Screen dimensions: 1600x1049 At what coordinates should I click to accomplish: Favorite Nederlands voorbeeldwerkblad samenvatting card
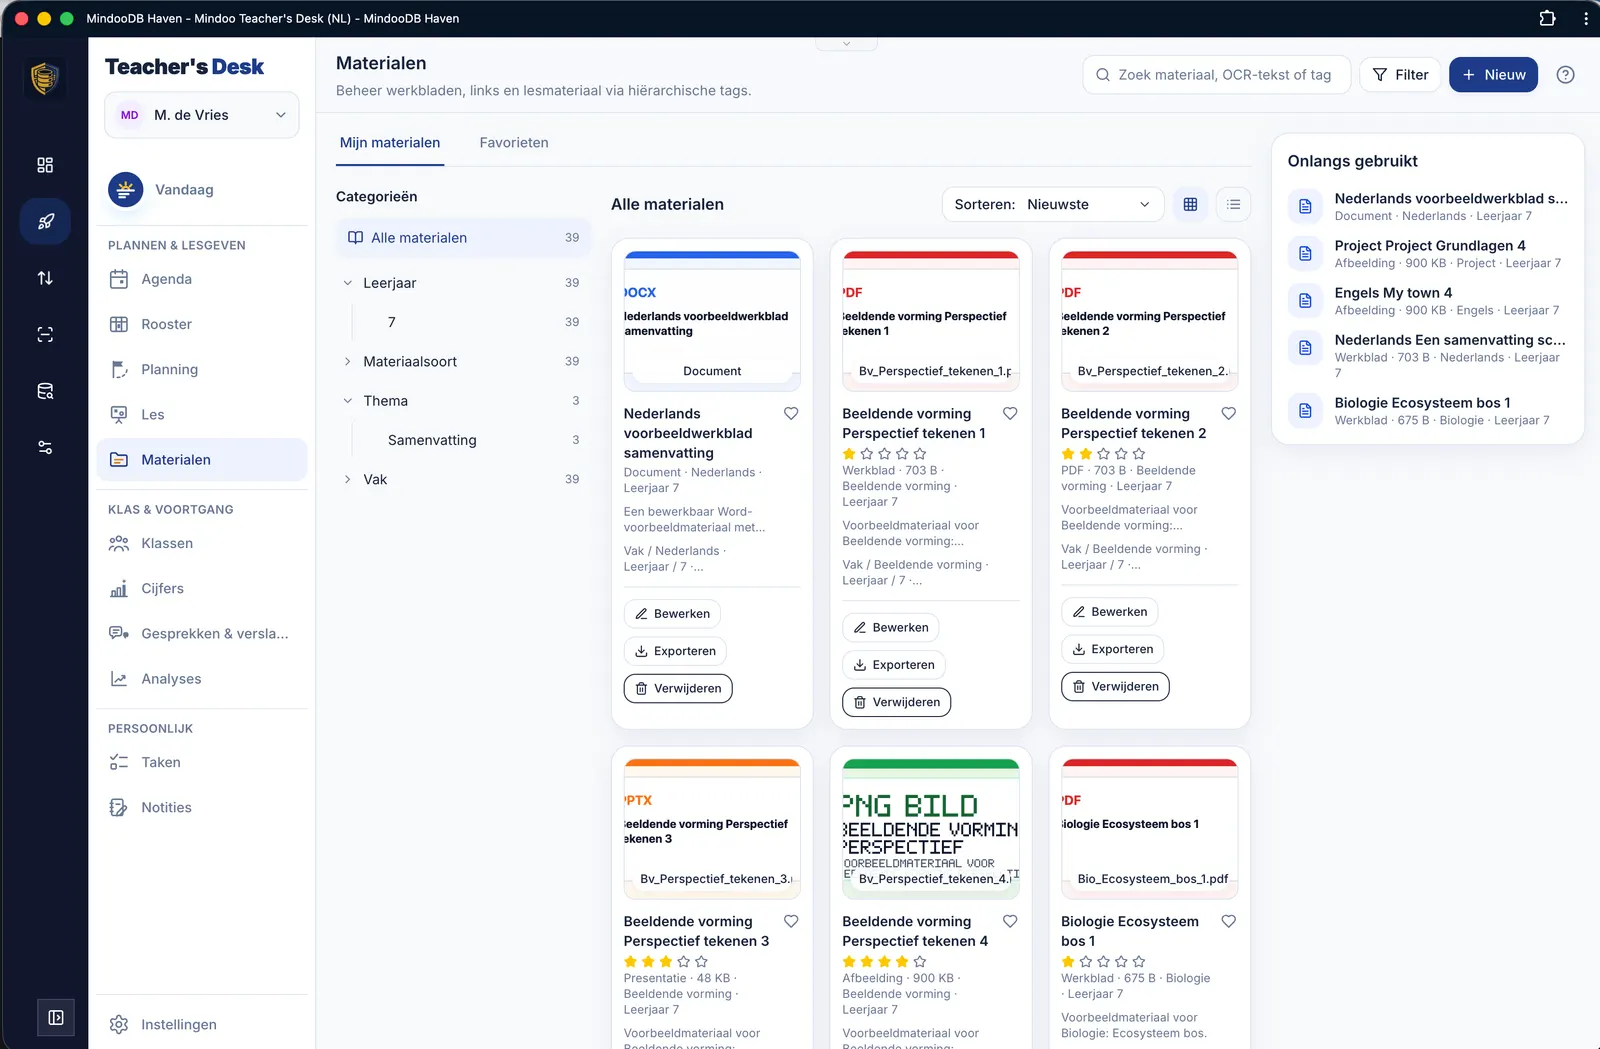pos(791,413)
